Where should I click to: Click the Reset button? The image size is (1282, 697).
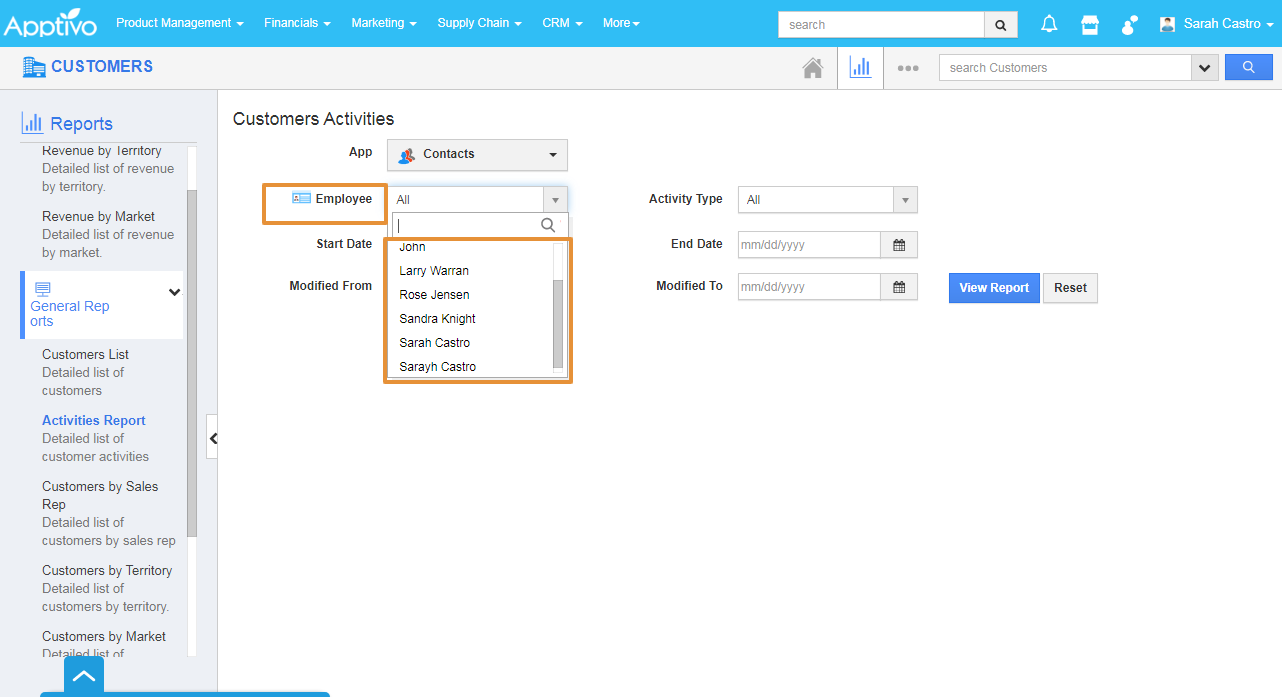coord(1070,288)
